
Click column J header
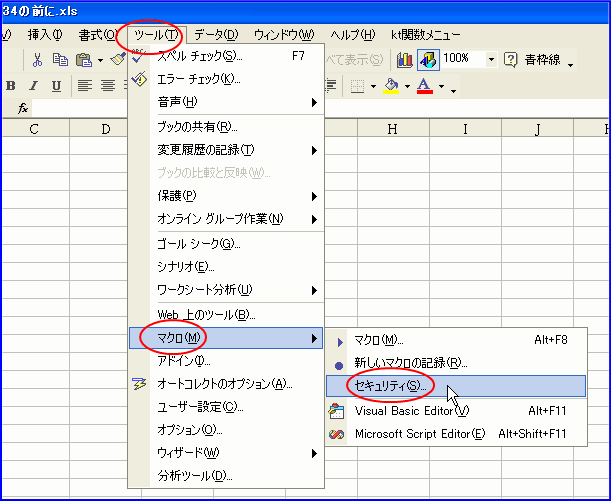pyautogui.click(x=537, y=128)
